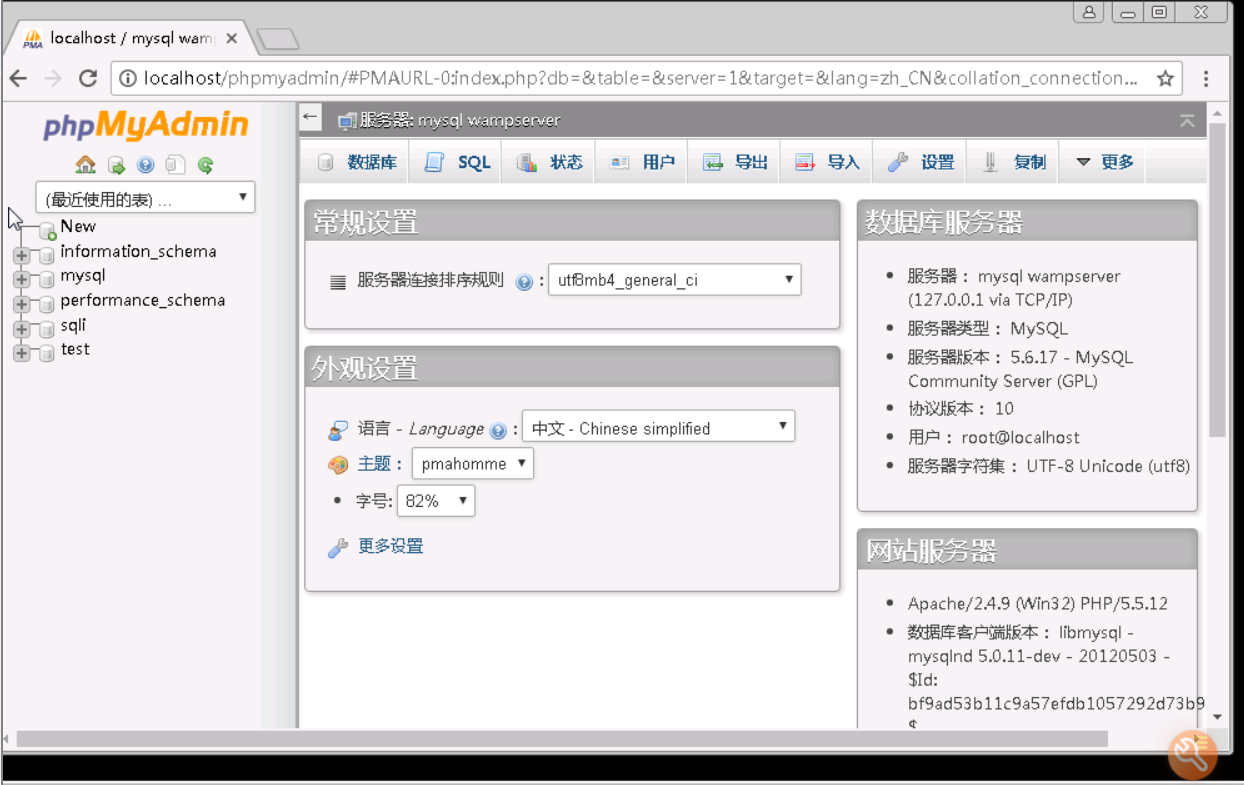Reload navigation panel with green refresh icon
This screenshot has height=785, width=1244.
205,165
